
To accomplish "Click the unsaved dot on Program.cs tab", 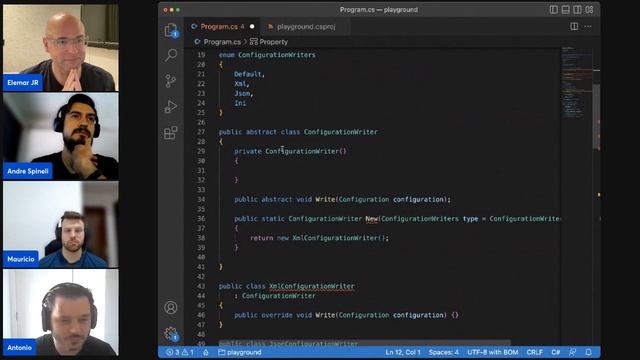I will coord(252,27).
